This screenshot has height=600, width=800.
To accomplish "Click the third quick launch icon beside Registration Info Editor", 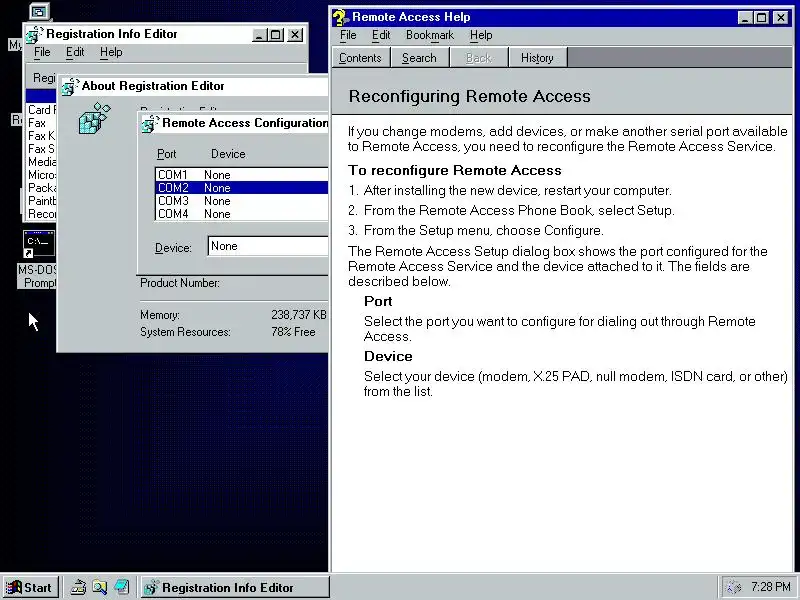I will [121, 588].
